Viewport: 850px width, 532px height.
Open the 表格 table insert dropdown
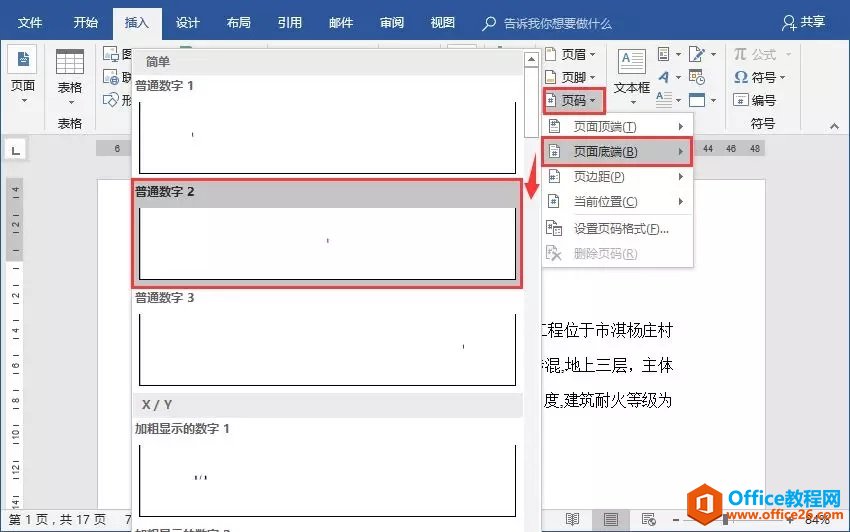(x=70, y=77)
